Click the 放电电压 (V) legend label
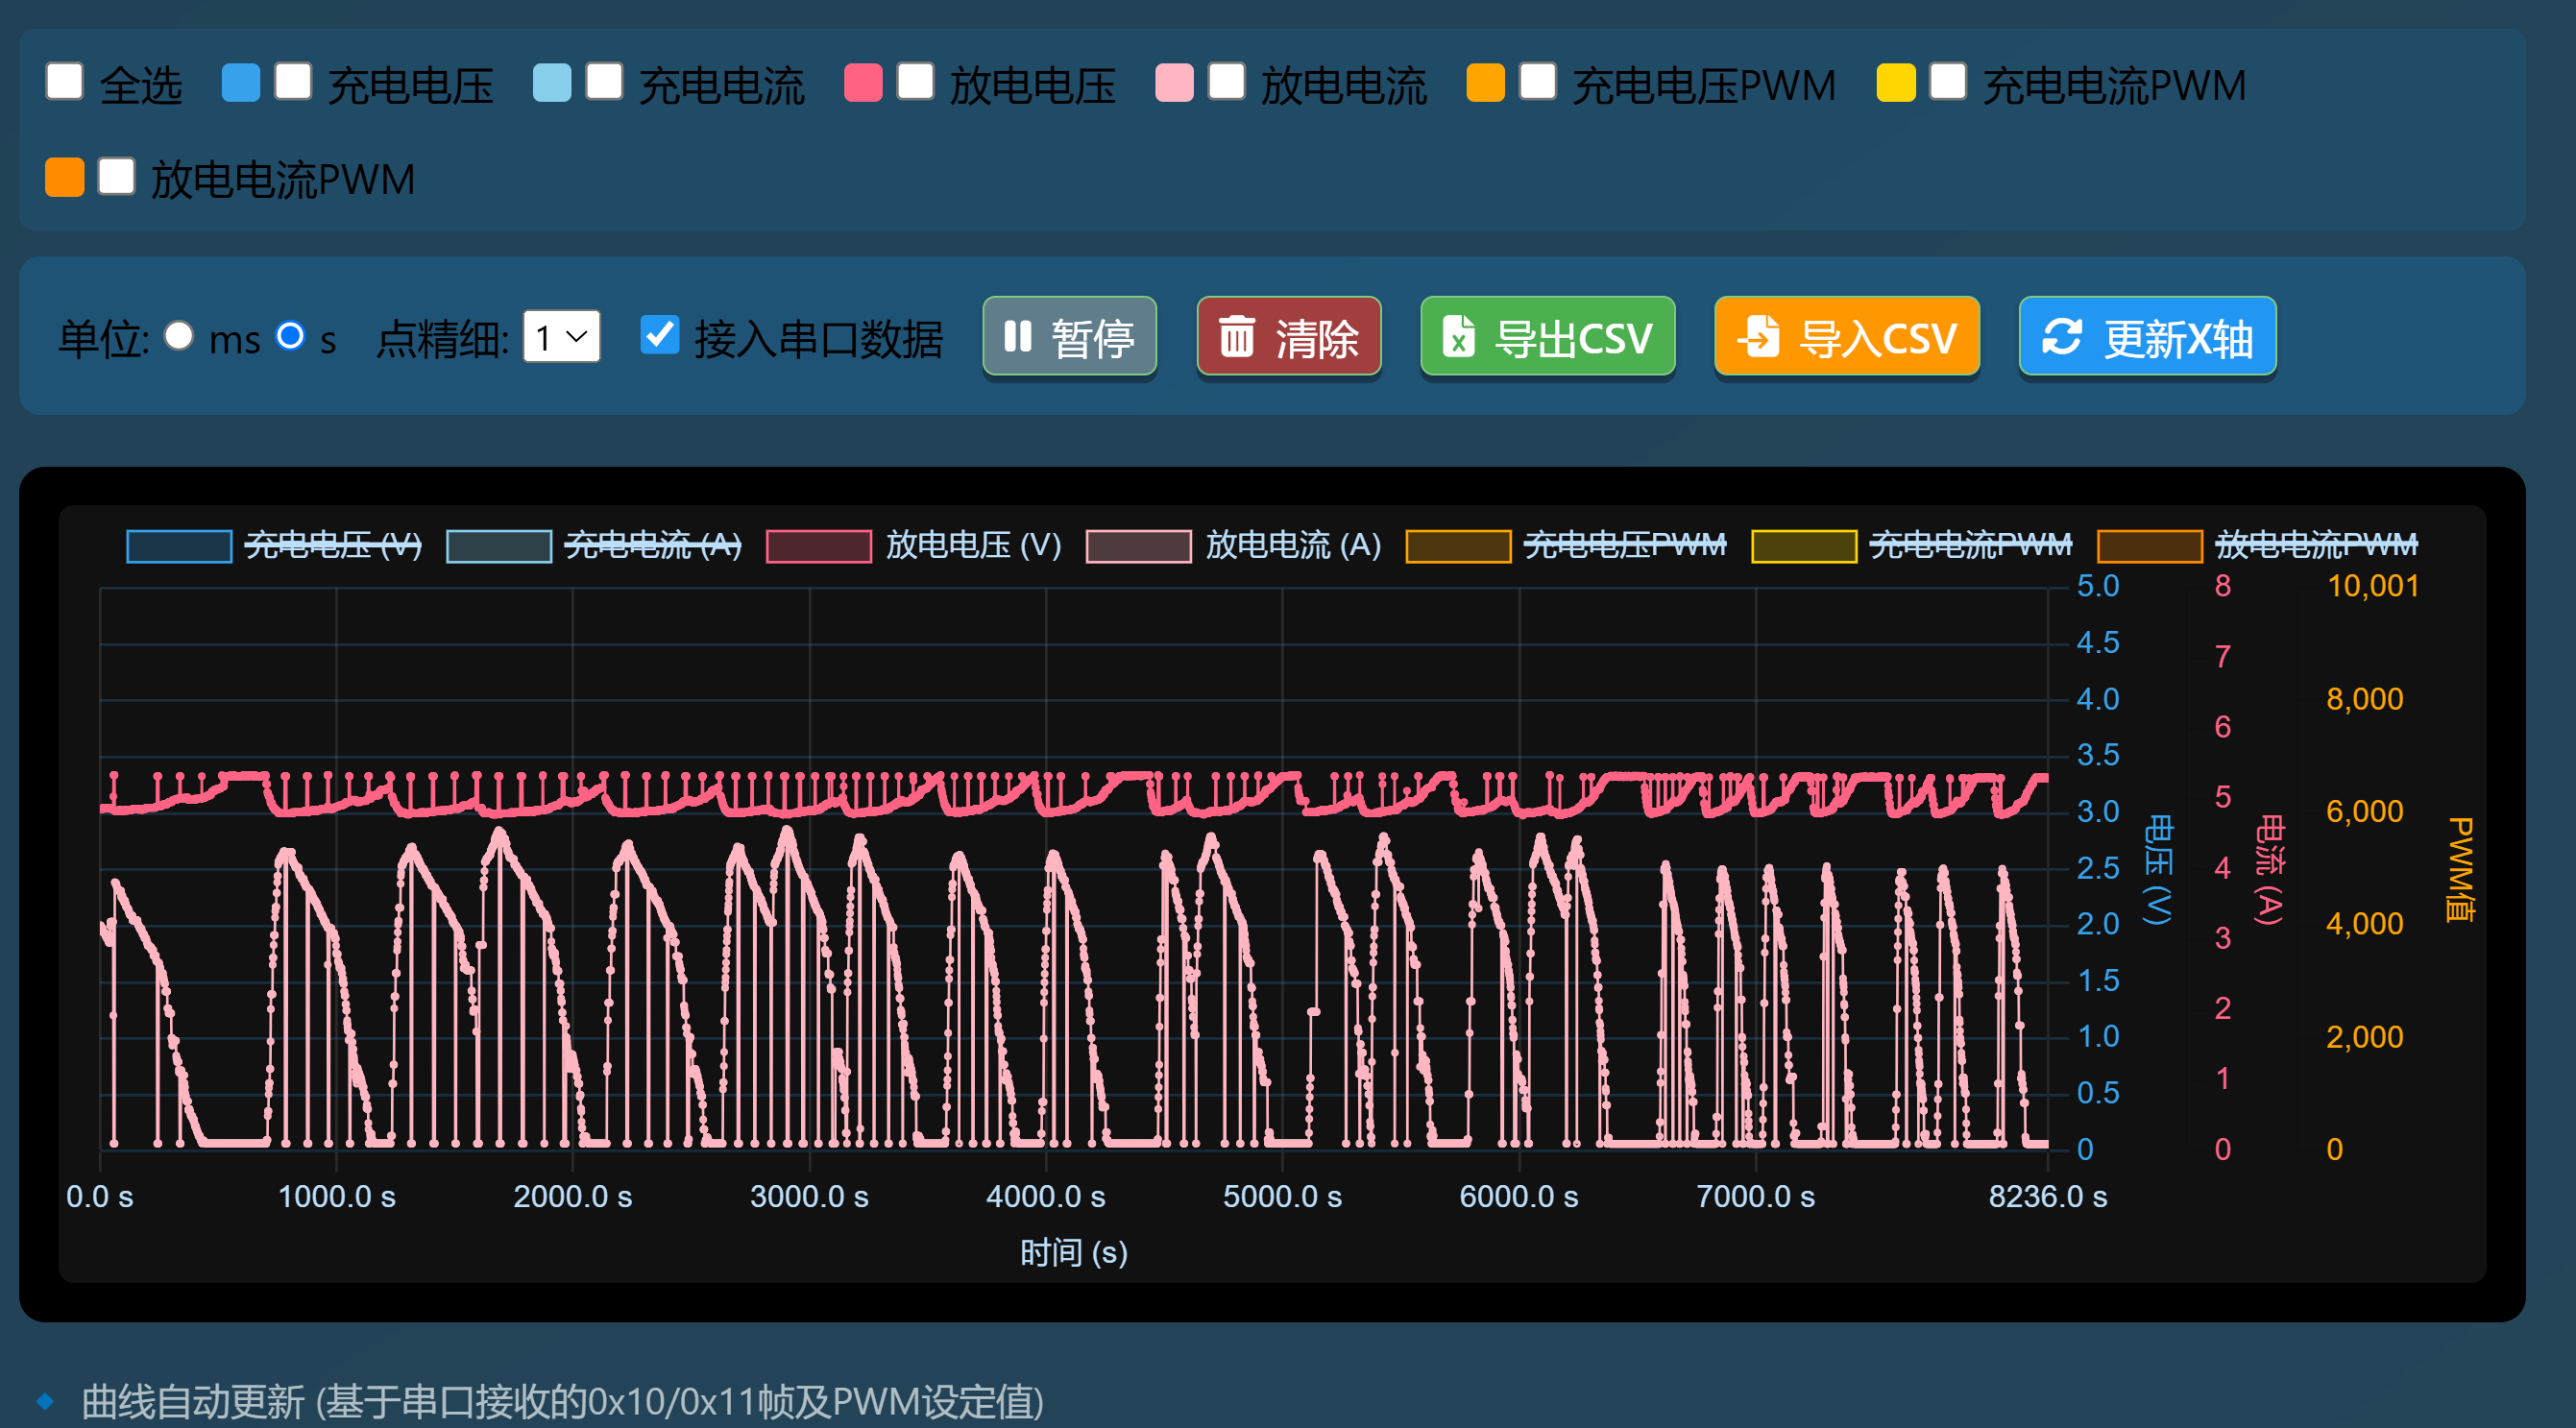This screenshot has width=2576, height=1428. coord(973,546)
